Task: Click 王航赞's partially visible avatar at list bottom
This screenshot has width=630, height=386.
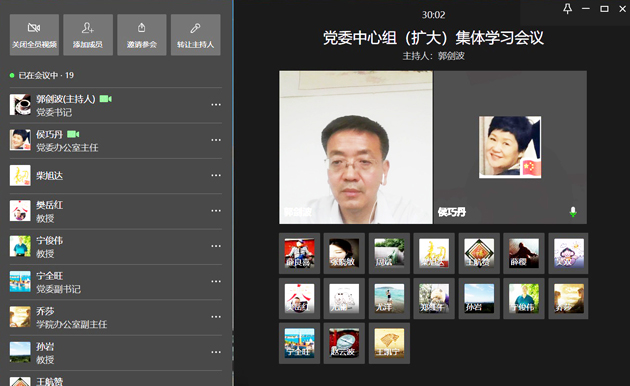Action: [x=20, y=382]
